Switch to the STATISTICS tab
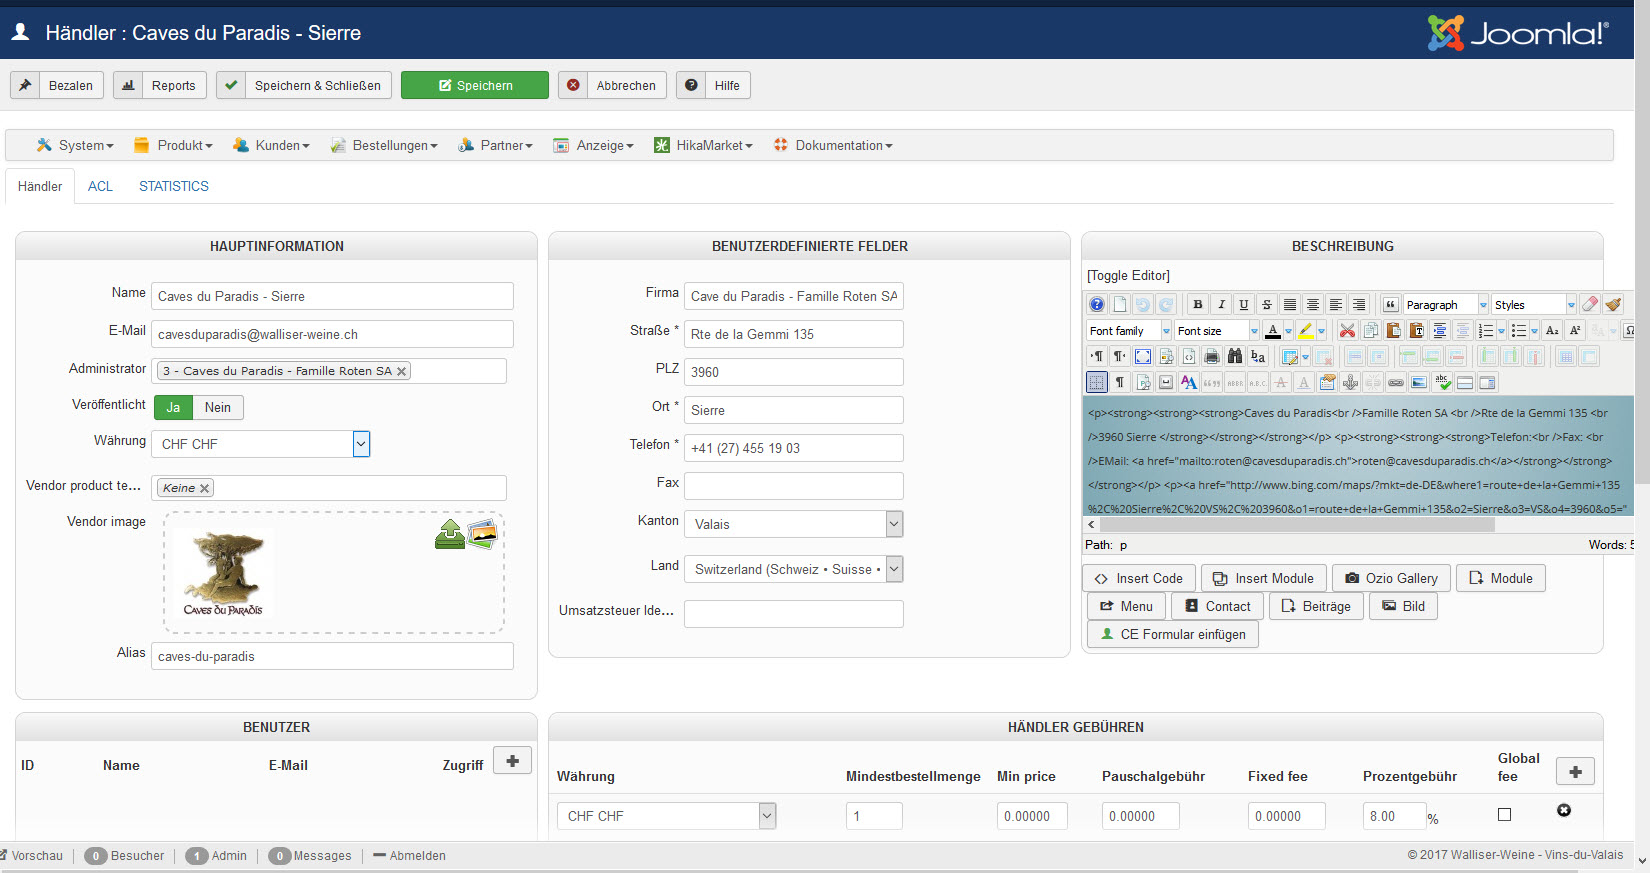Viewport: 1650px width, 873px height. pyautogui.click(x=174, y=186)
